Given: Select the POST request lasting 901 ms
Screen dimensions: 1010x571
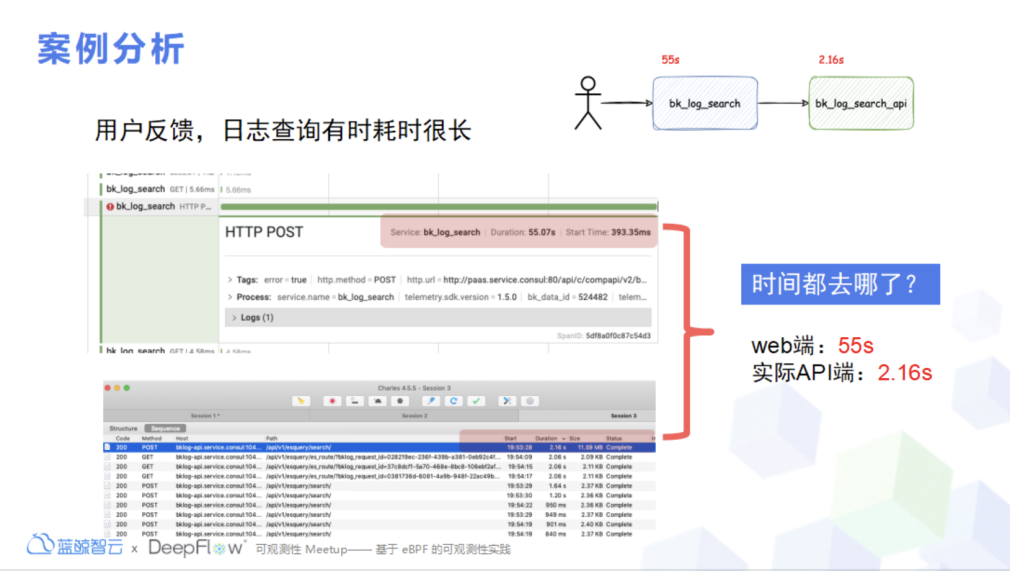Looking at the screenshot, I should tap(379, 525).
